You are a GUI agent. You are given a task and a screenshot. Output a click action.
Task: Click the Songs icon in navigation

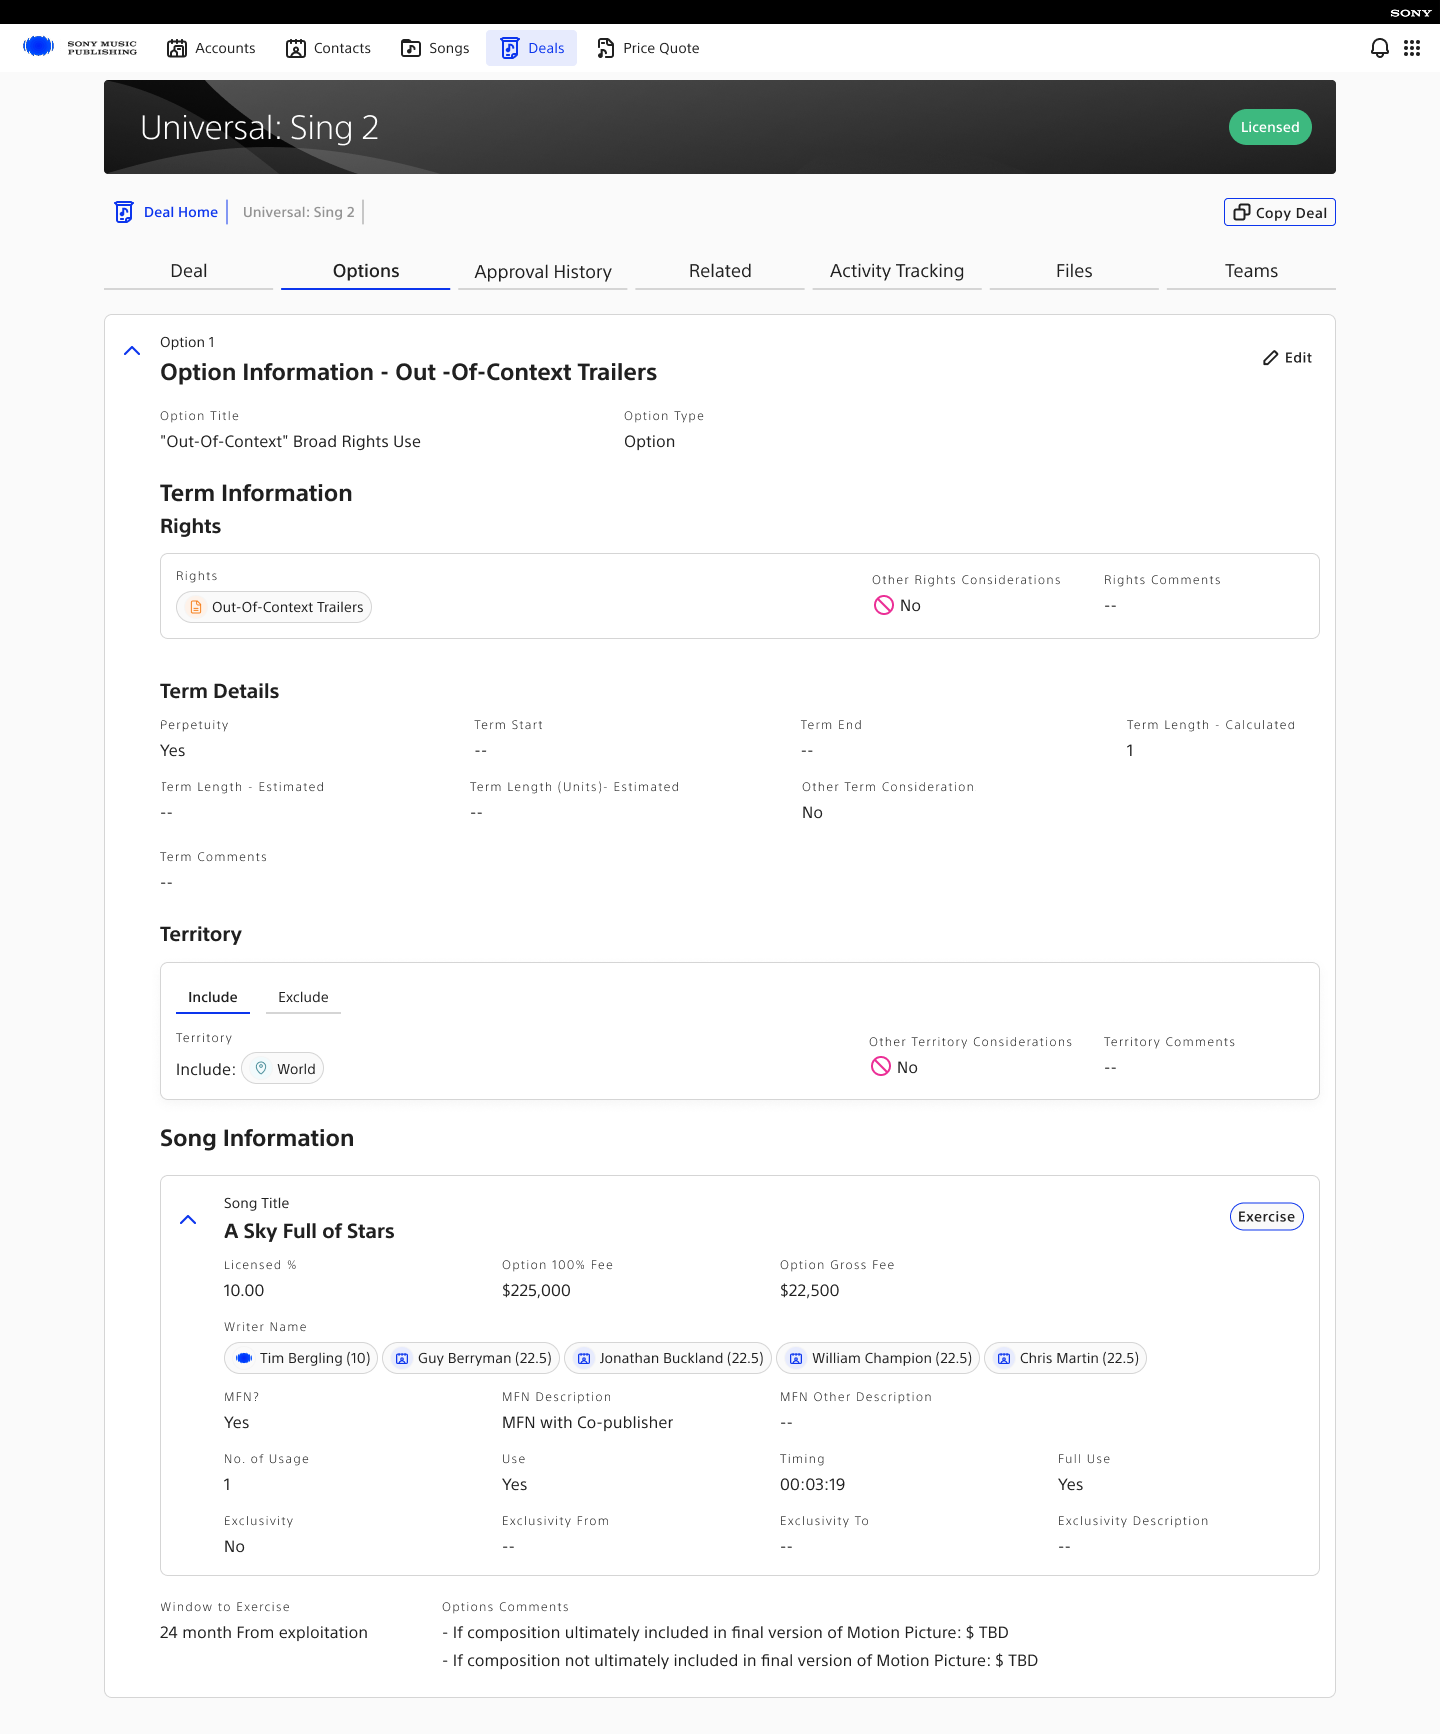click(411, 48)
